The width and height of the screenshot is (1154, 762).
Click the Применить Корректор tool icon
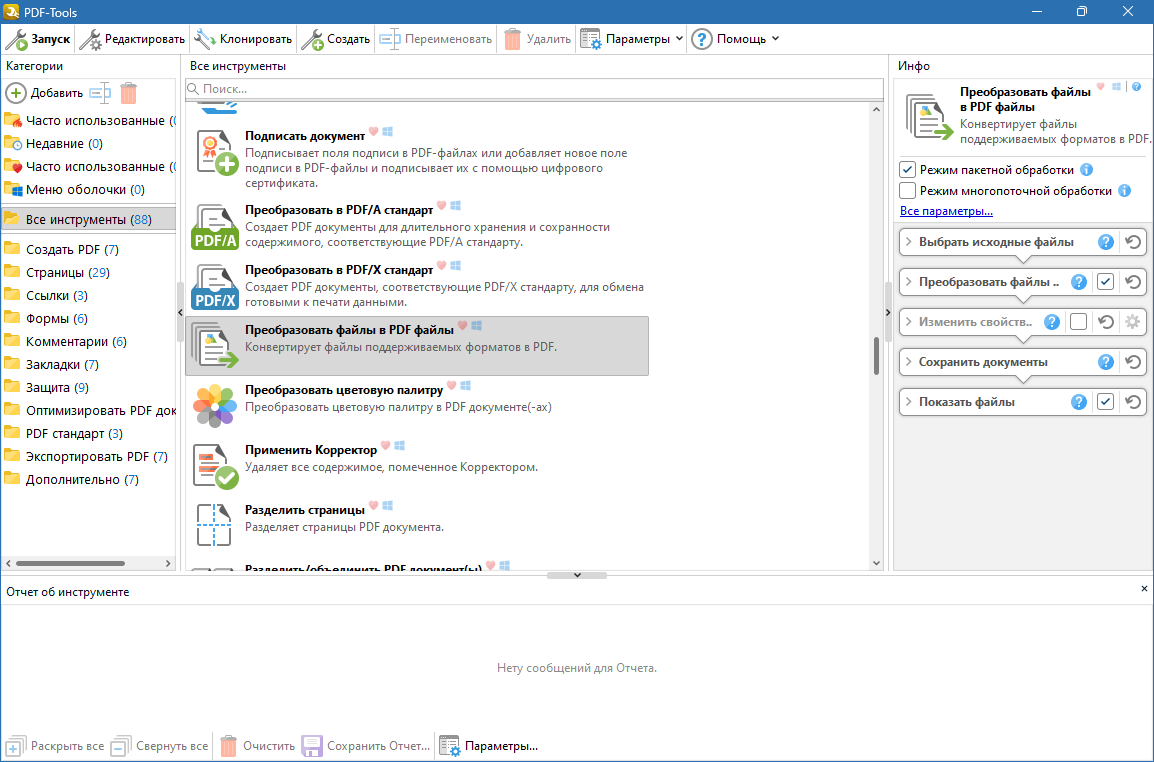(x=215, y=466)
